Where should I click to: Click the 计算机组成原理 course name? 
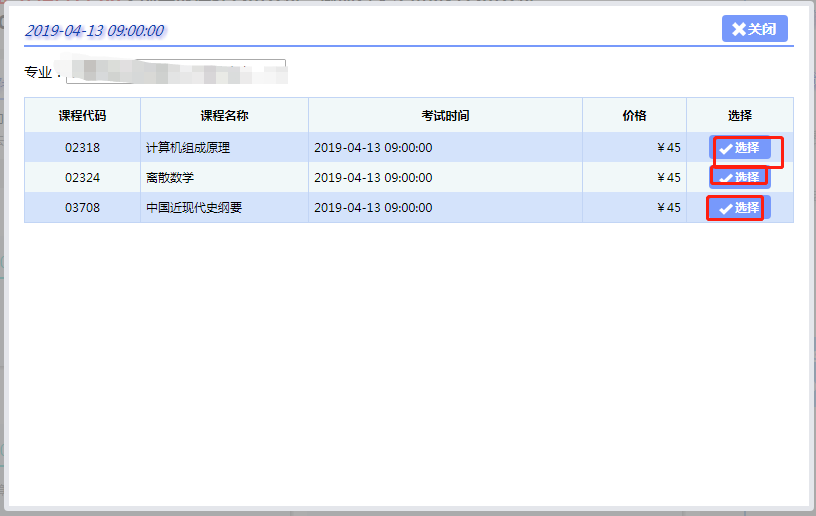pos(188,148)
